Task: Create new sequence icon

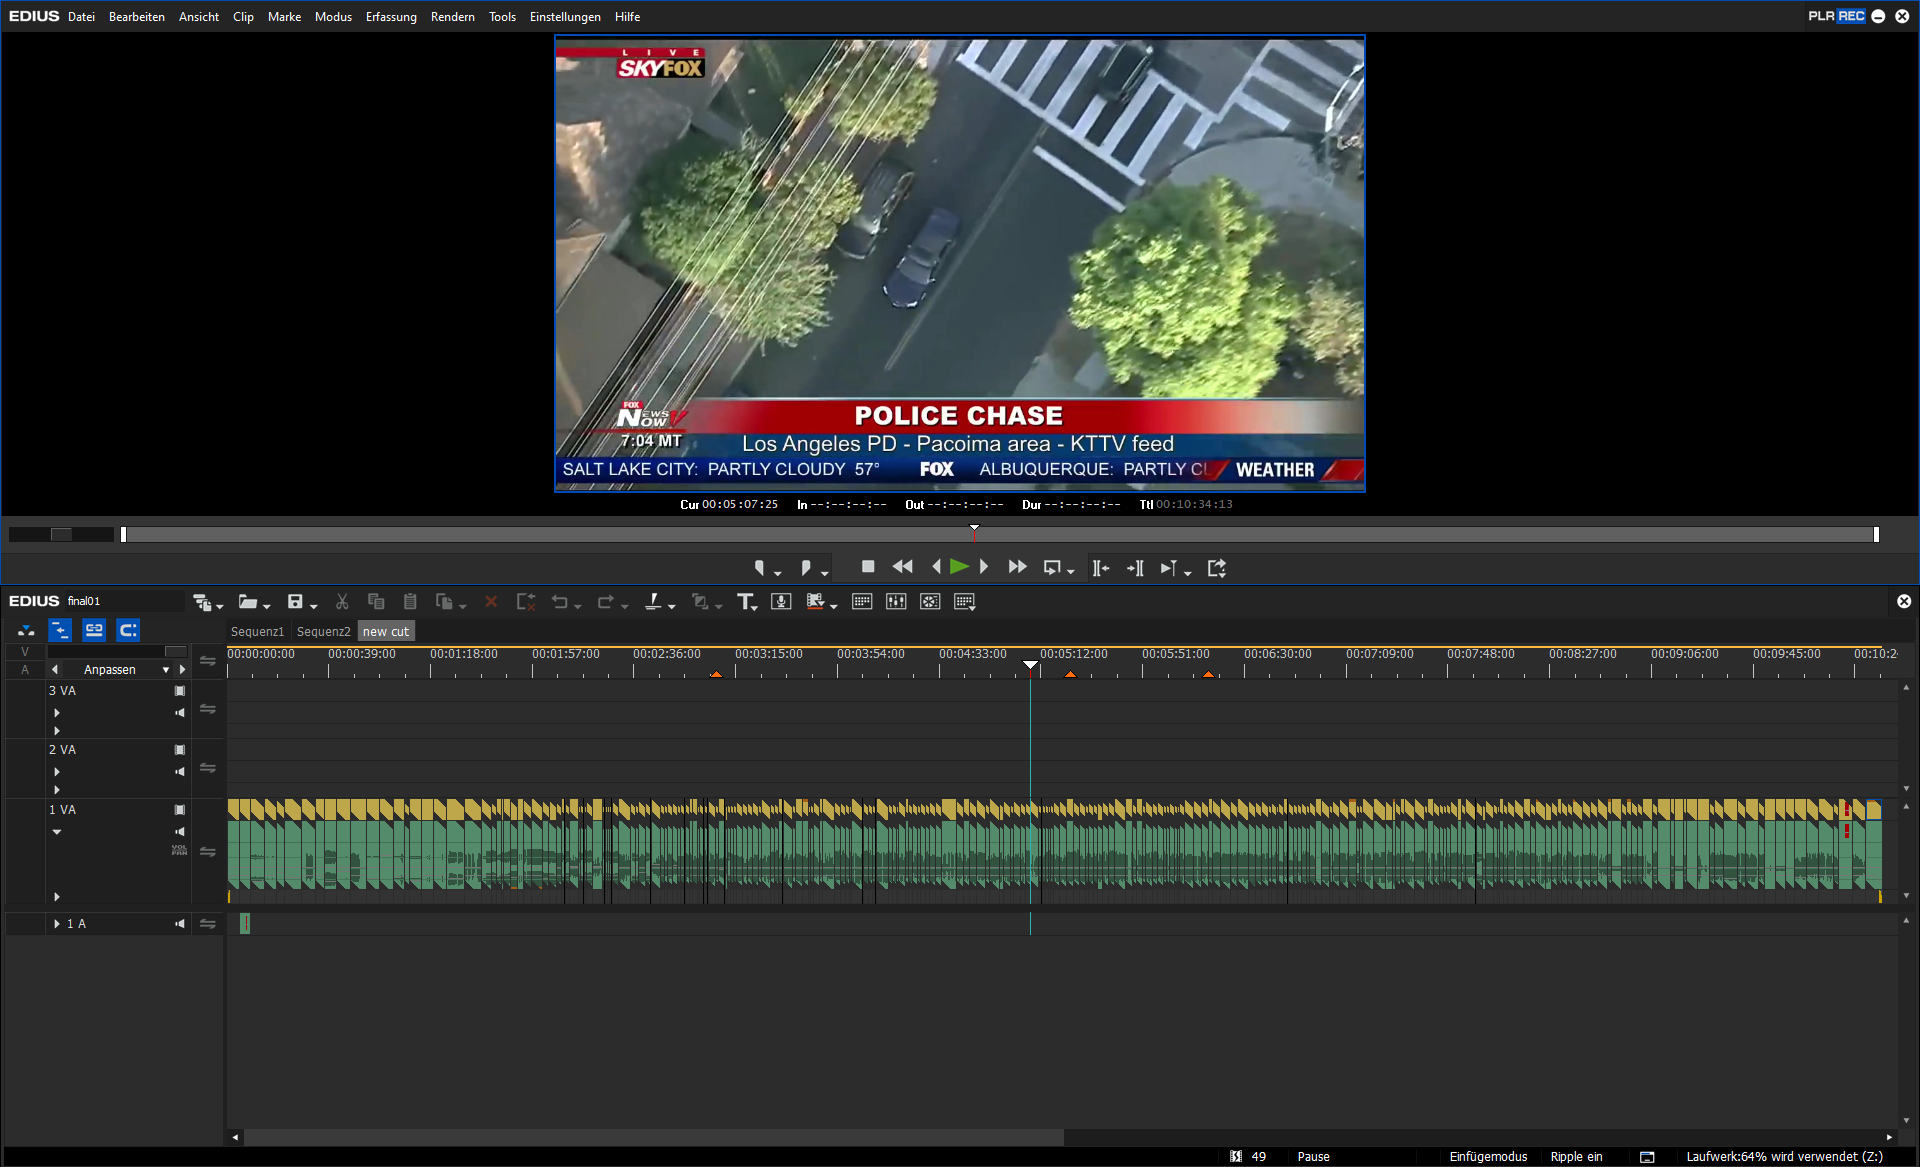Action: 202,602
